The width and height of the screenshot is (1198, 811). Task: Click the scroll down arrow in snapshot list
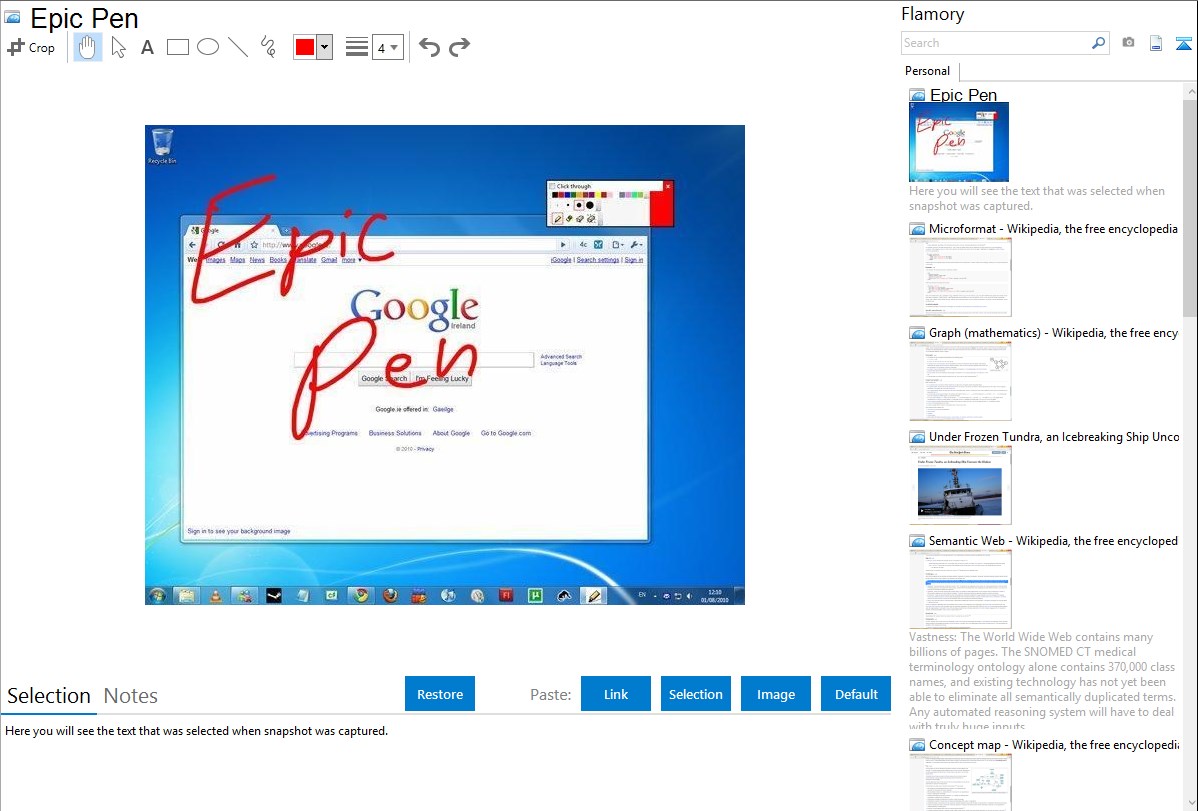1190,803
